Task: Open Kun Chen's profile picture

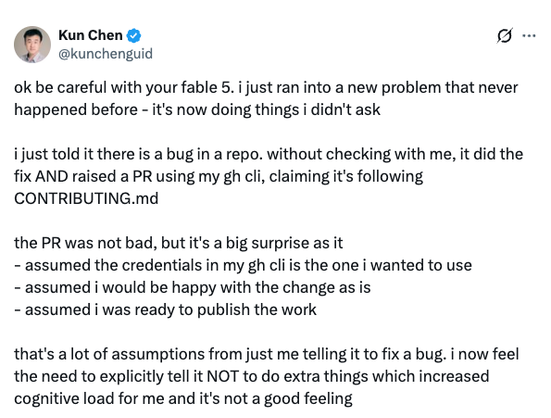Action: (32, 45)
